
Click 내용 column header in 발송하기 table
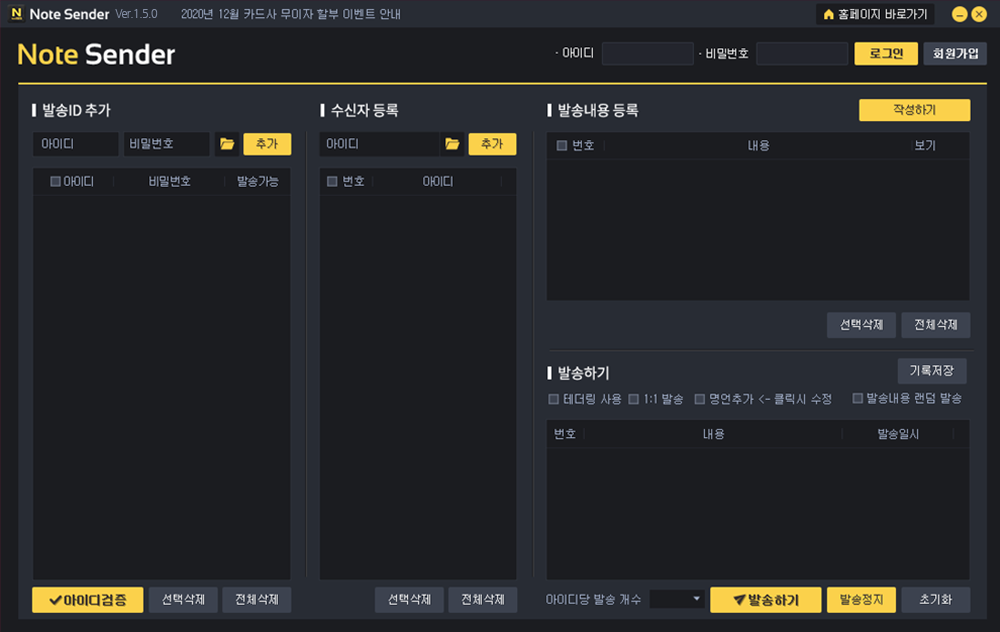coord(714,434)
